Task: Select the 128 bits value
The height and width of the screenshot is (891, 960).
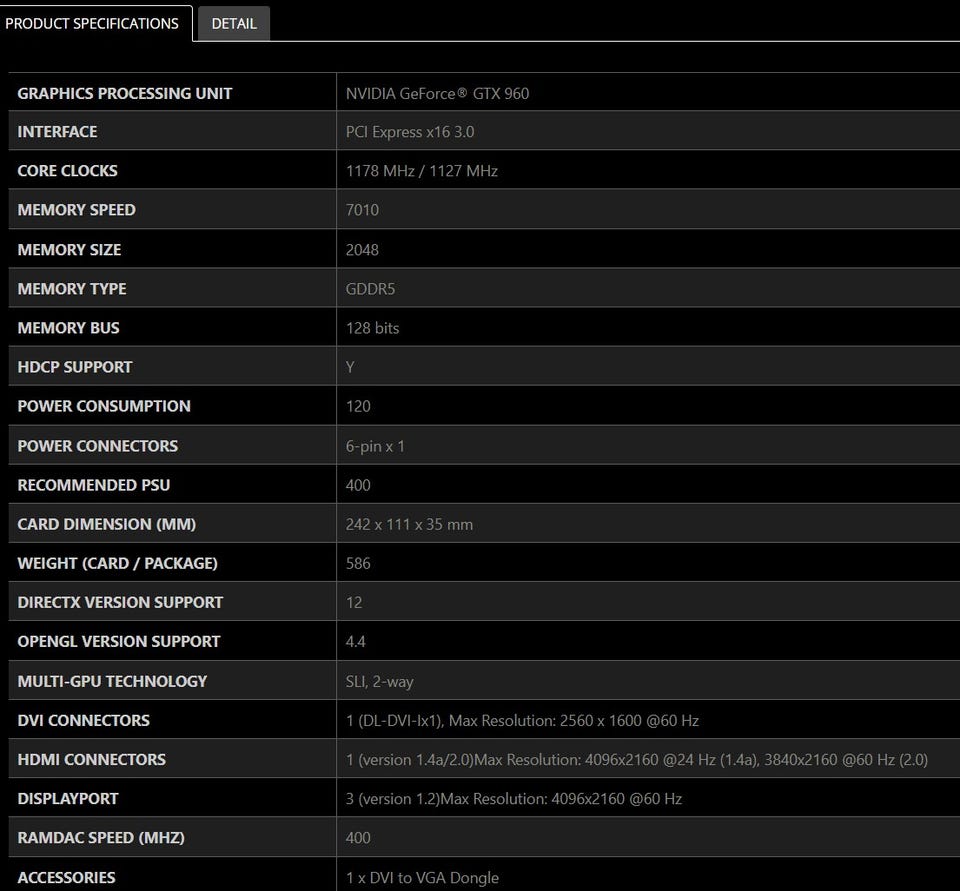Action: pyautogui.click(x=372, y=328)
